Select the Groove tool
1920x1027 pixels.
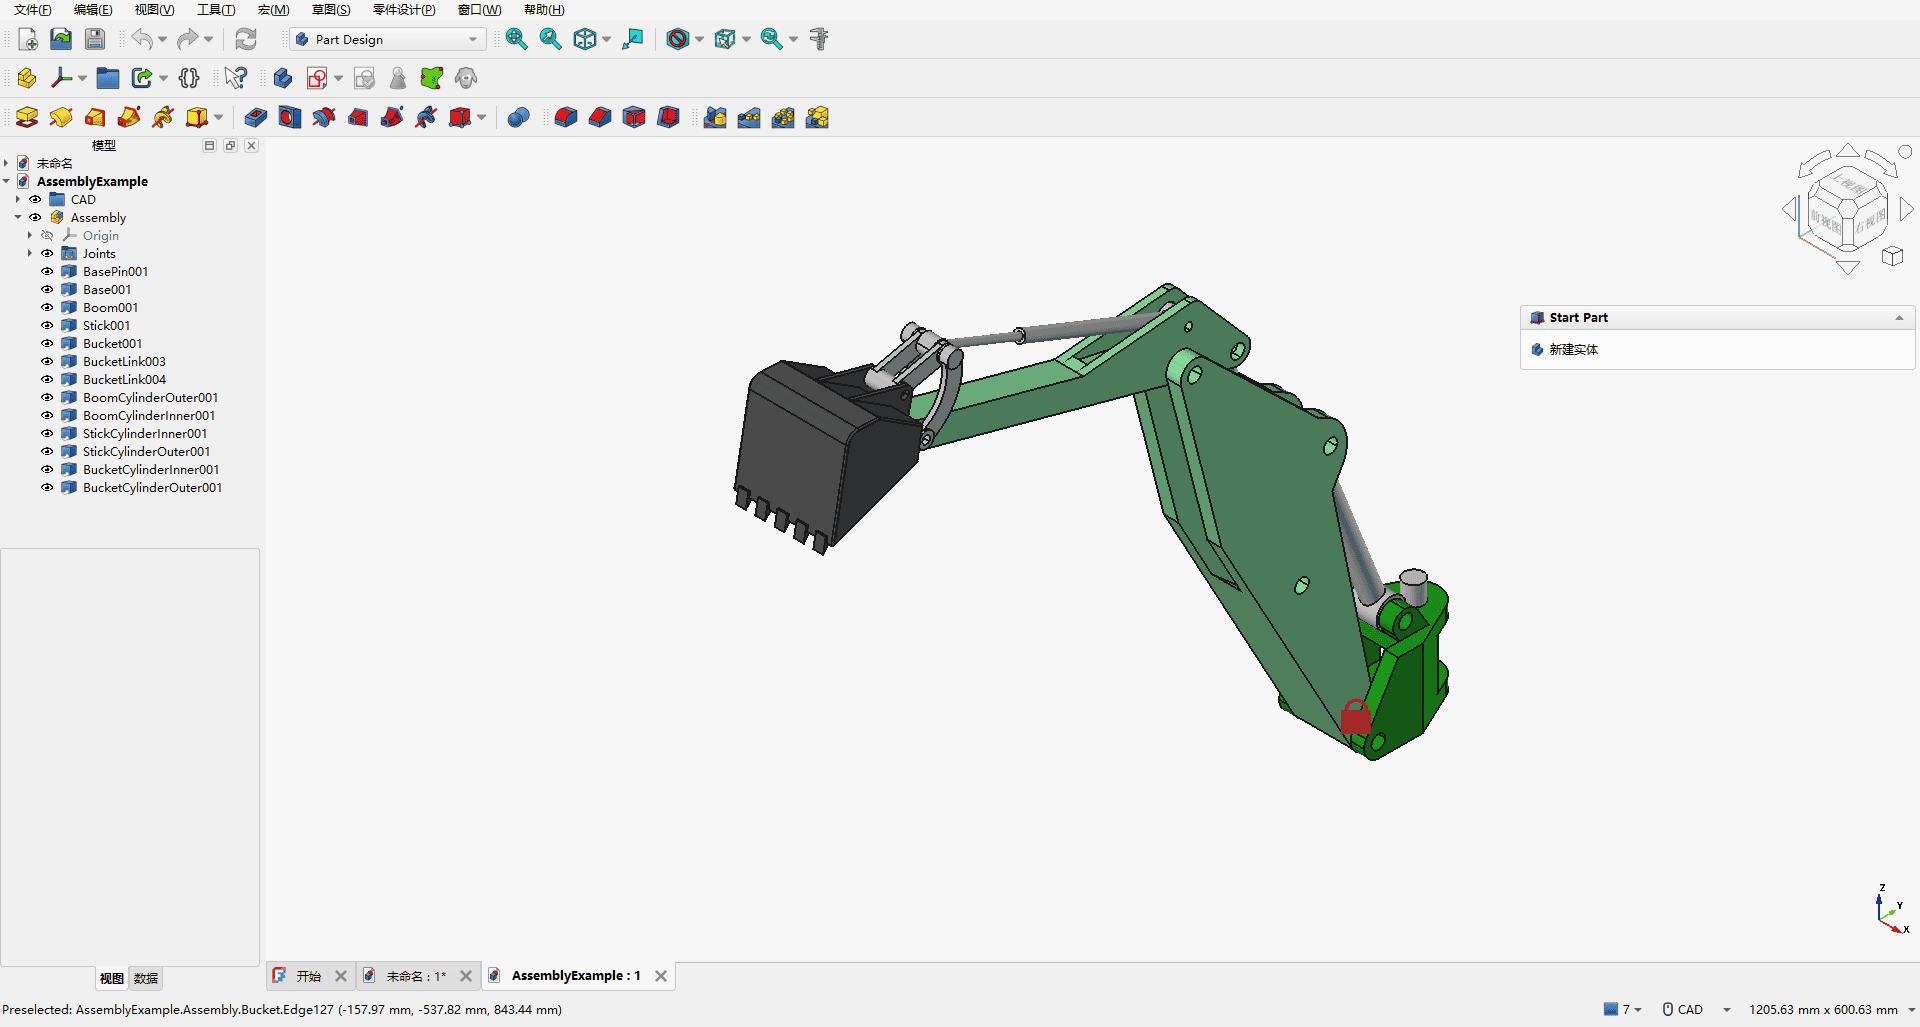coord(324,117)
